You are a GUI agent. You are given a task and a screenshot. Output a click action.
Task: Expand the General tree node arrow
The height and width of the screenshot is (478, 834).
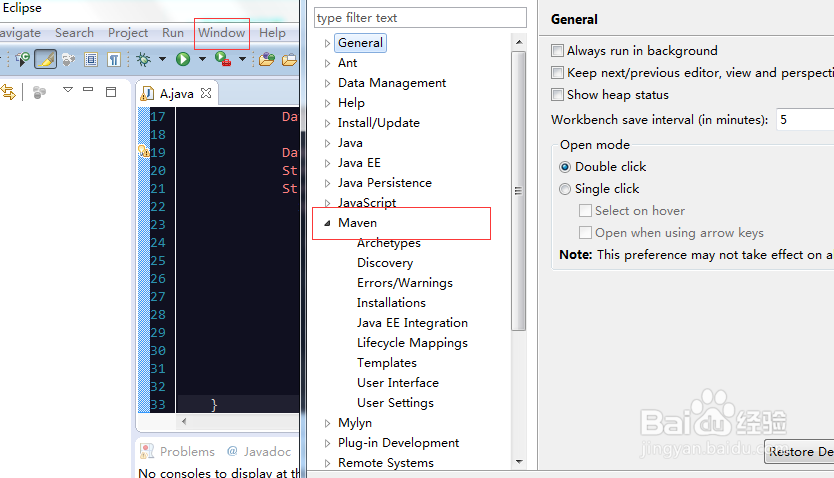click(x=327, y=43)
